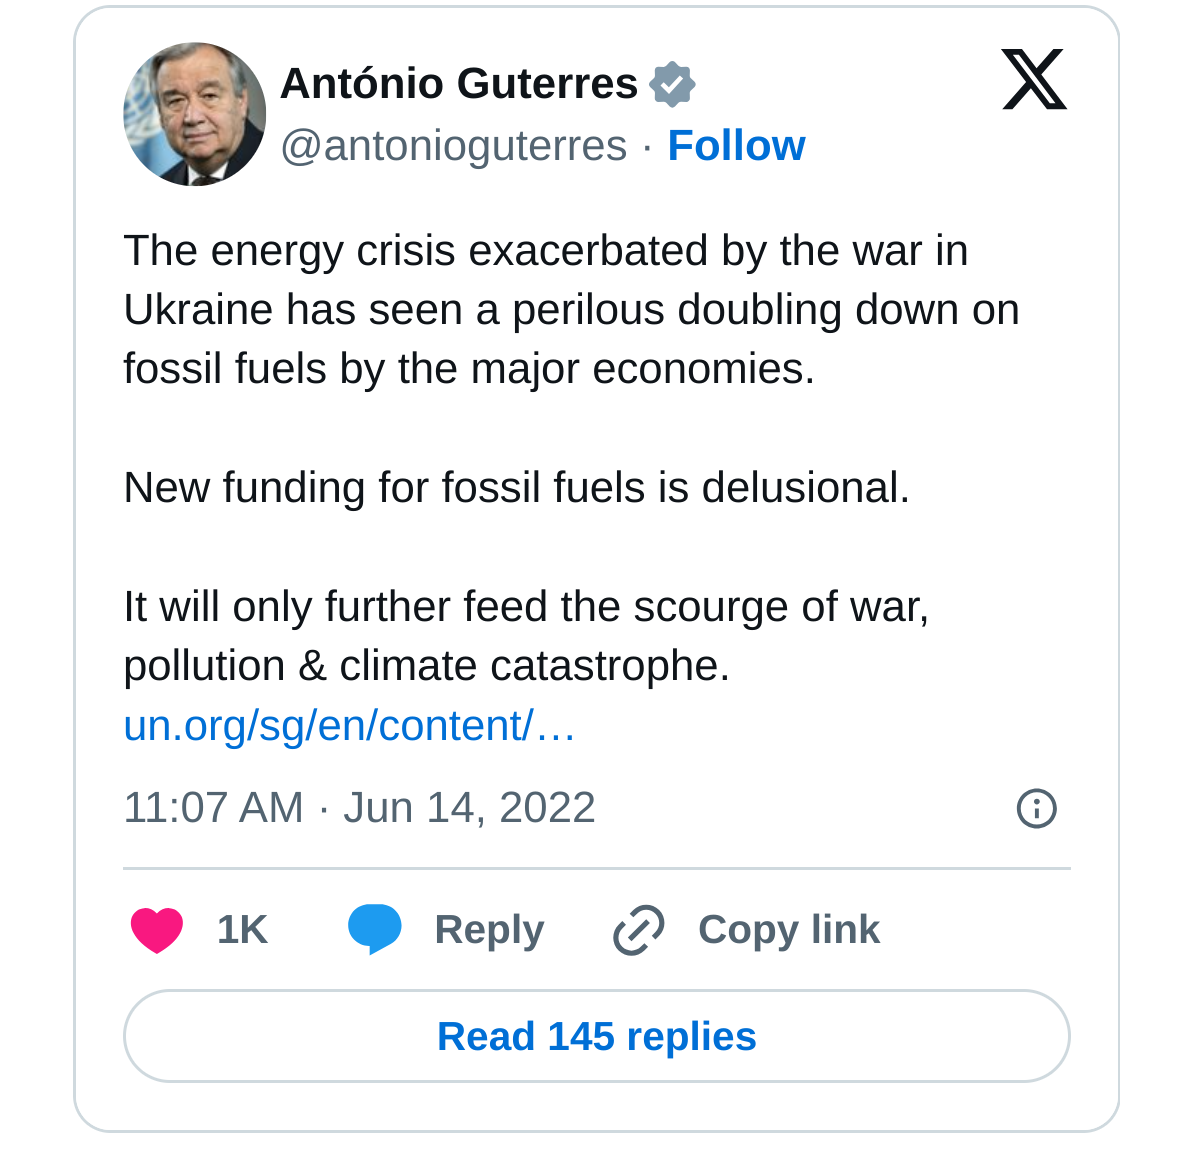This screenshot has width=1183, height=1153.
Task: Click the "energy crisis exacerbated" tweet paragraph
Action: click(x=570, y=310)
